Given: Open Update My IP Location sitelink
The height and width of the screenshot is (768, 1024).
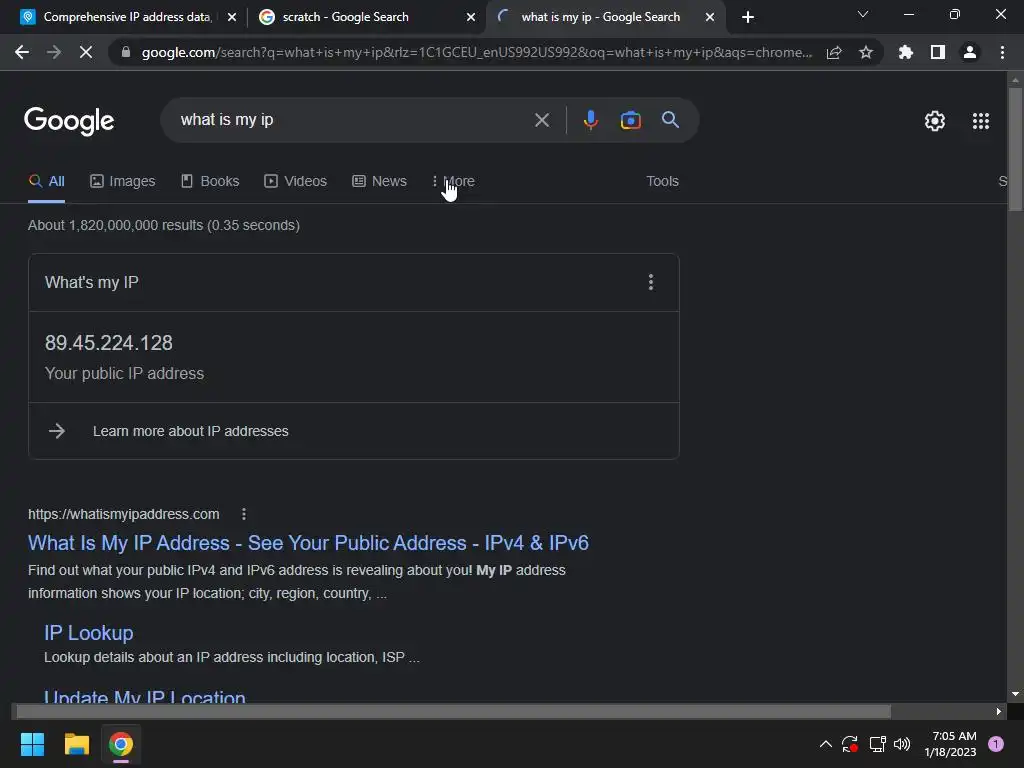Looking at the screenshot, I should tap(145, 696).
